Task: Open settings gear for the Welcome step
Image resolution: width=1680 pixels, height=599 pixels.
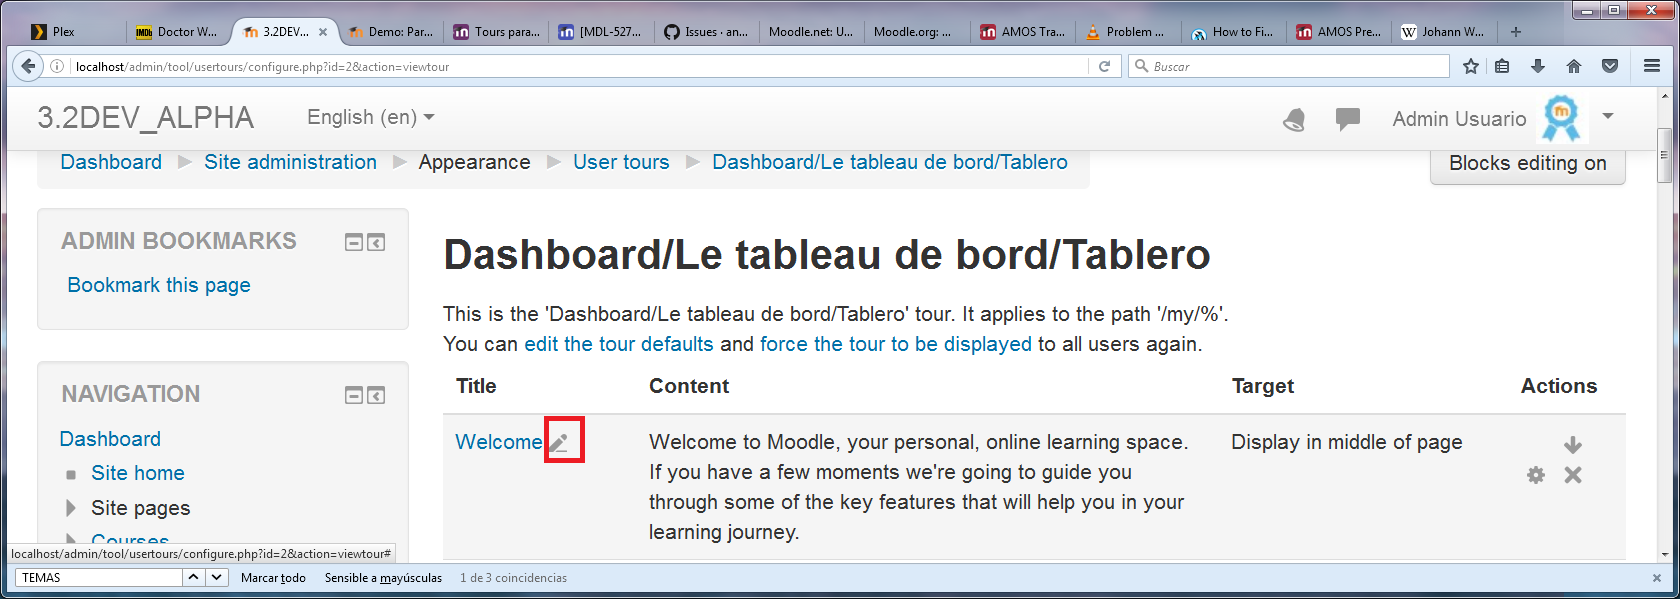Action: coord(1536,475)
